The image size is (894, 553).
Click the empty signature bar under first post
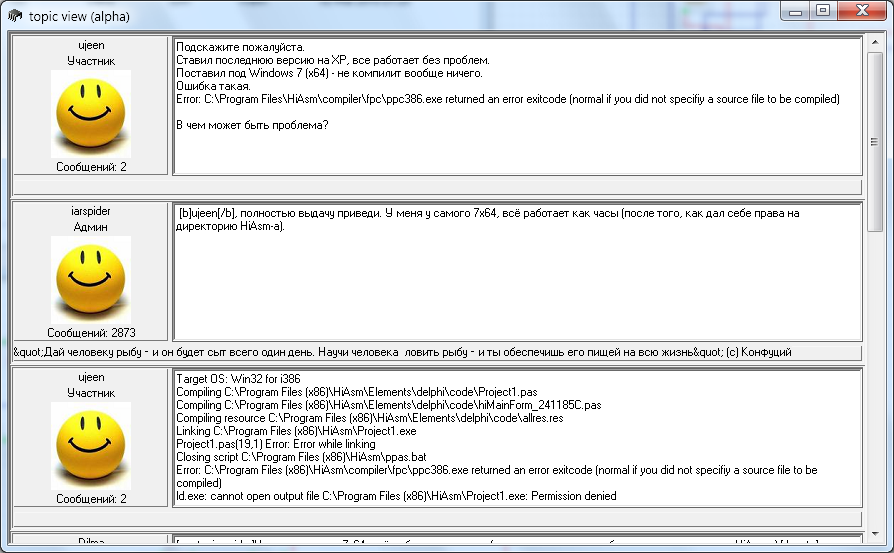pos(436,186)
